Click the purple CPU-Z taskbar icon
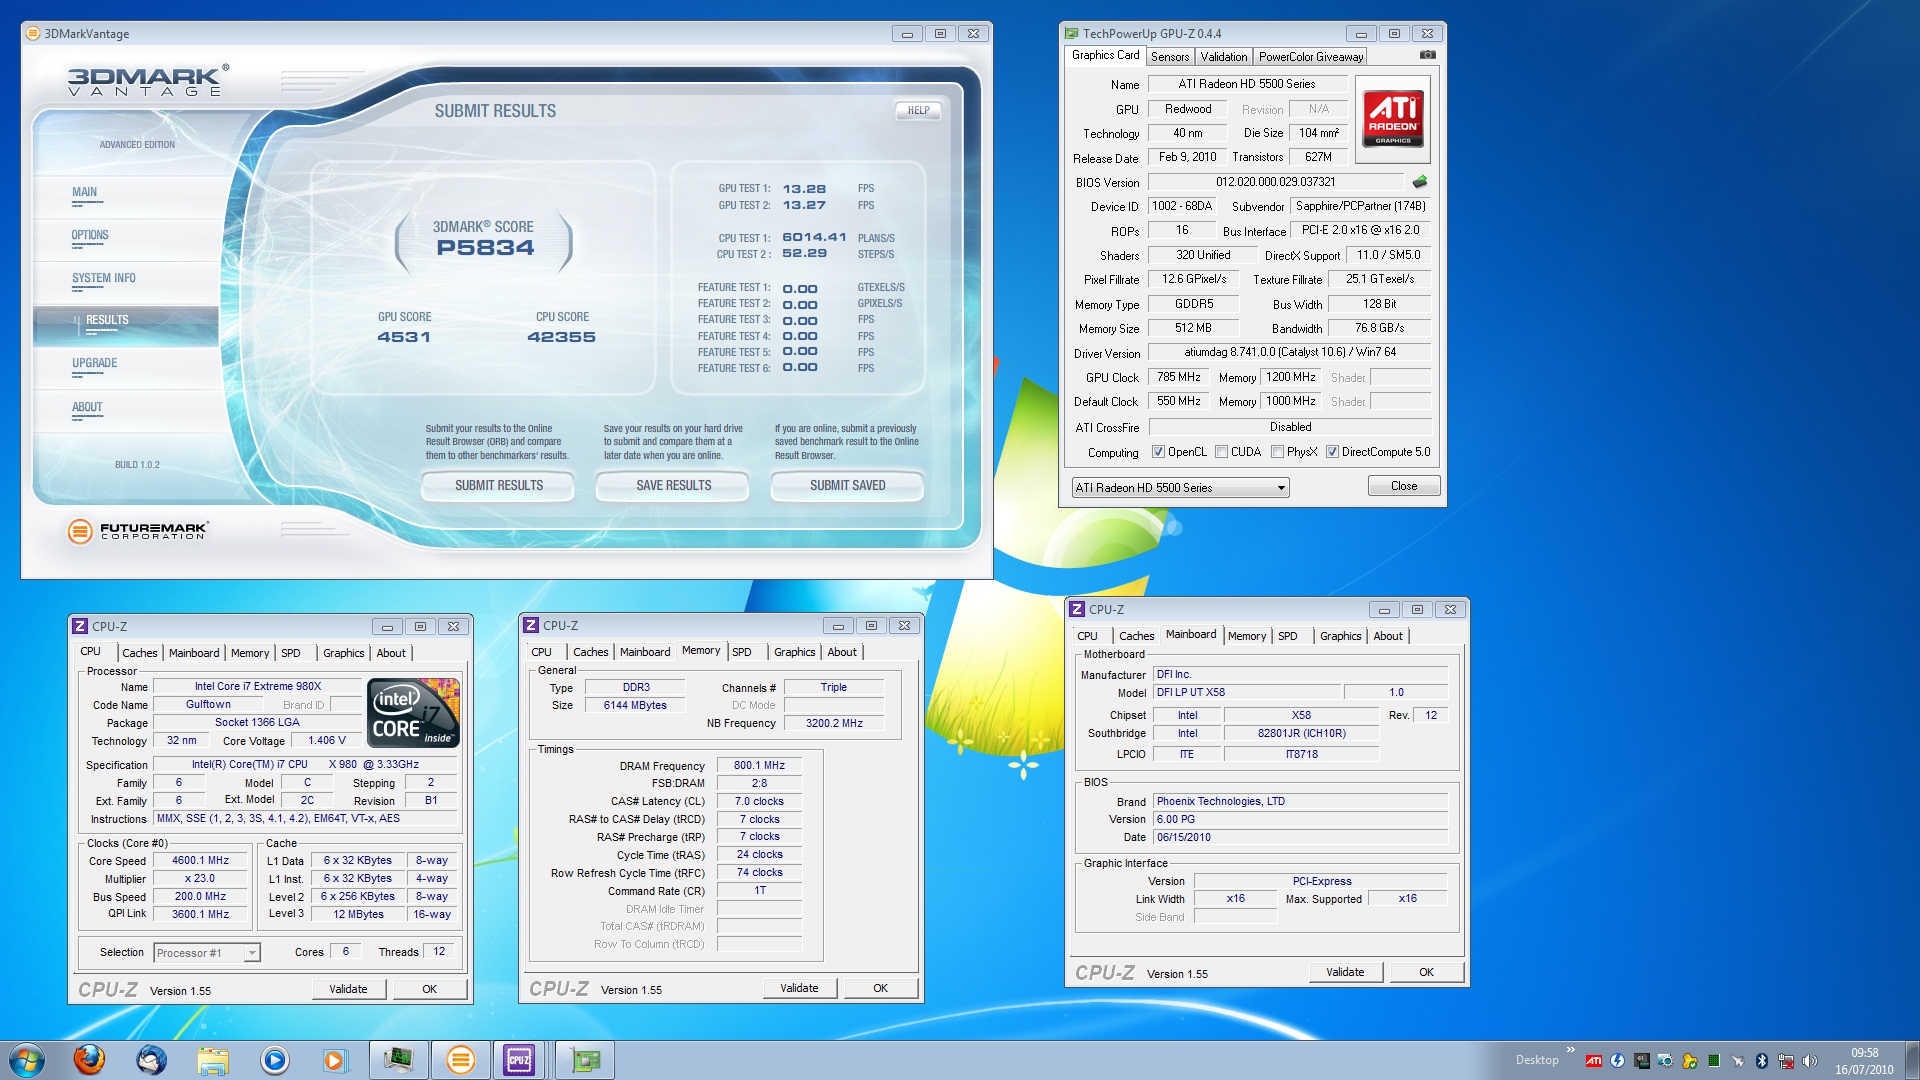Image resolution: width=1920 pixels, height=1080 pixels. tap(519, 1059)
